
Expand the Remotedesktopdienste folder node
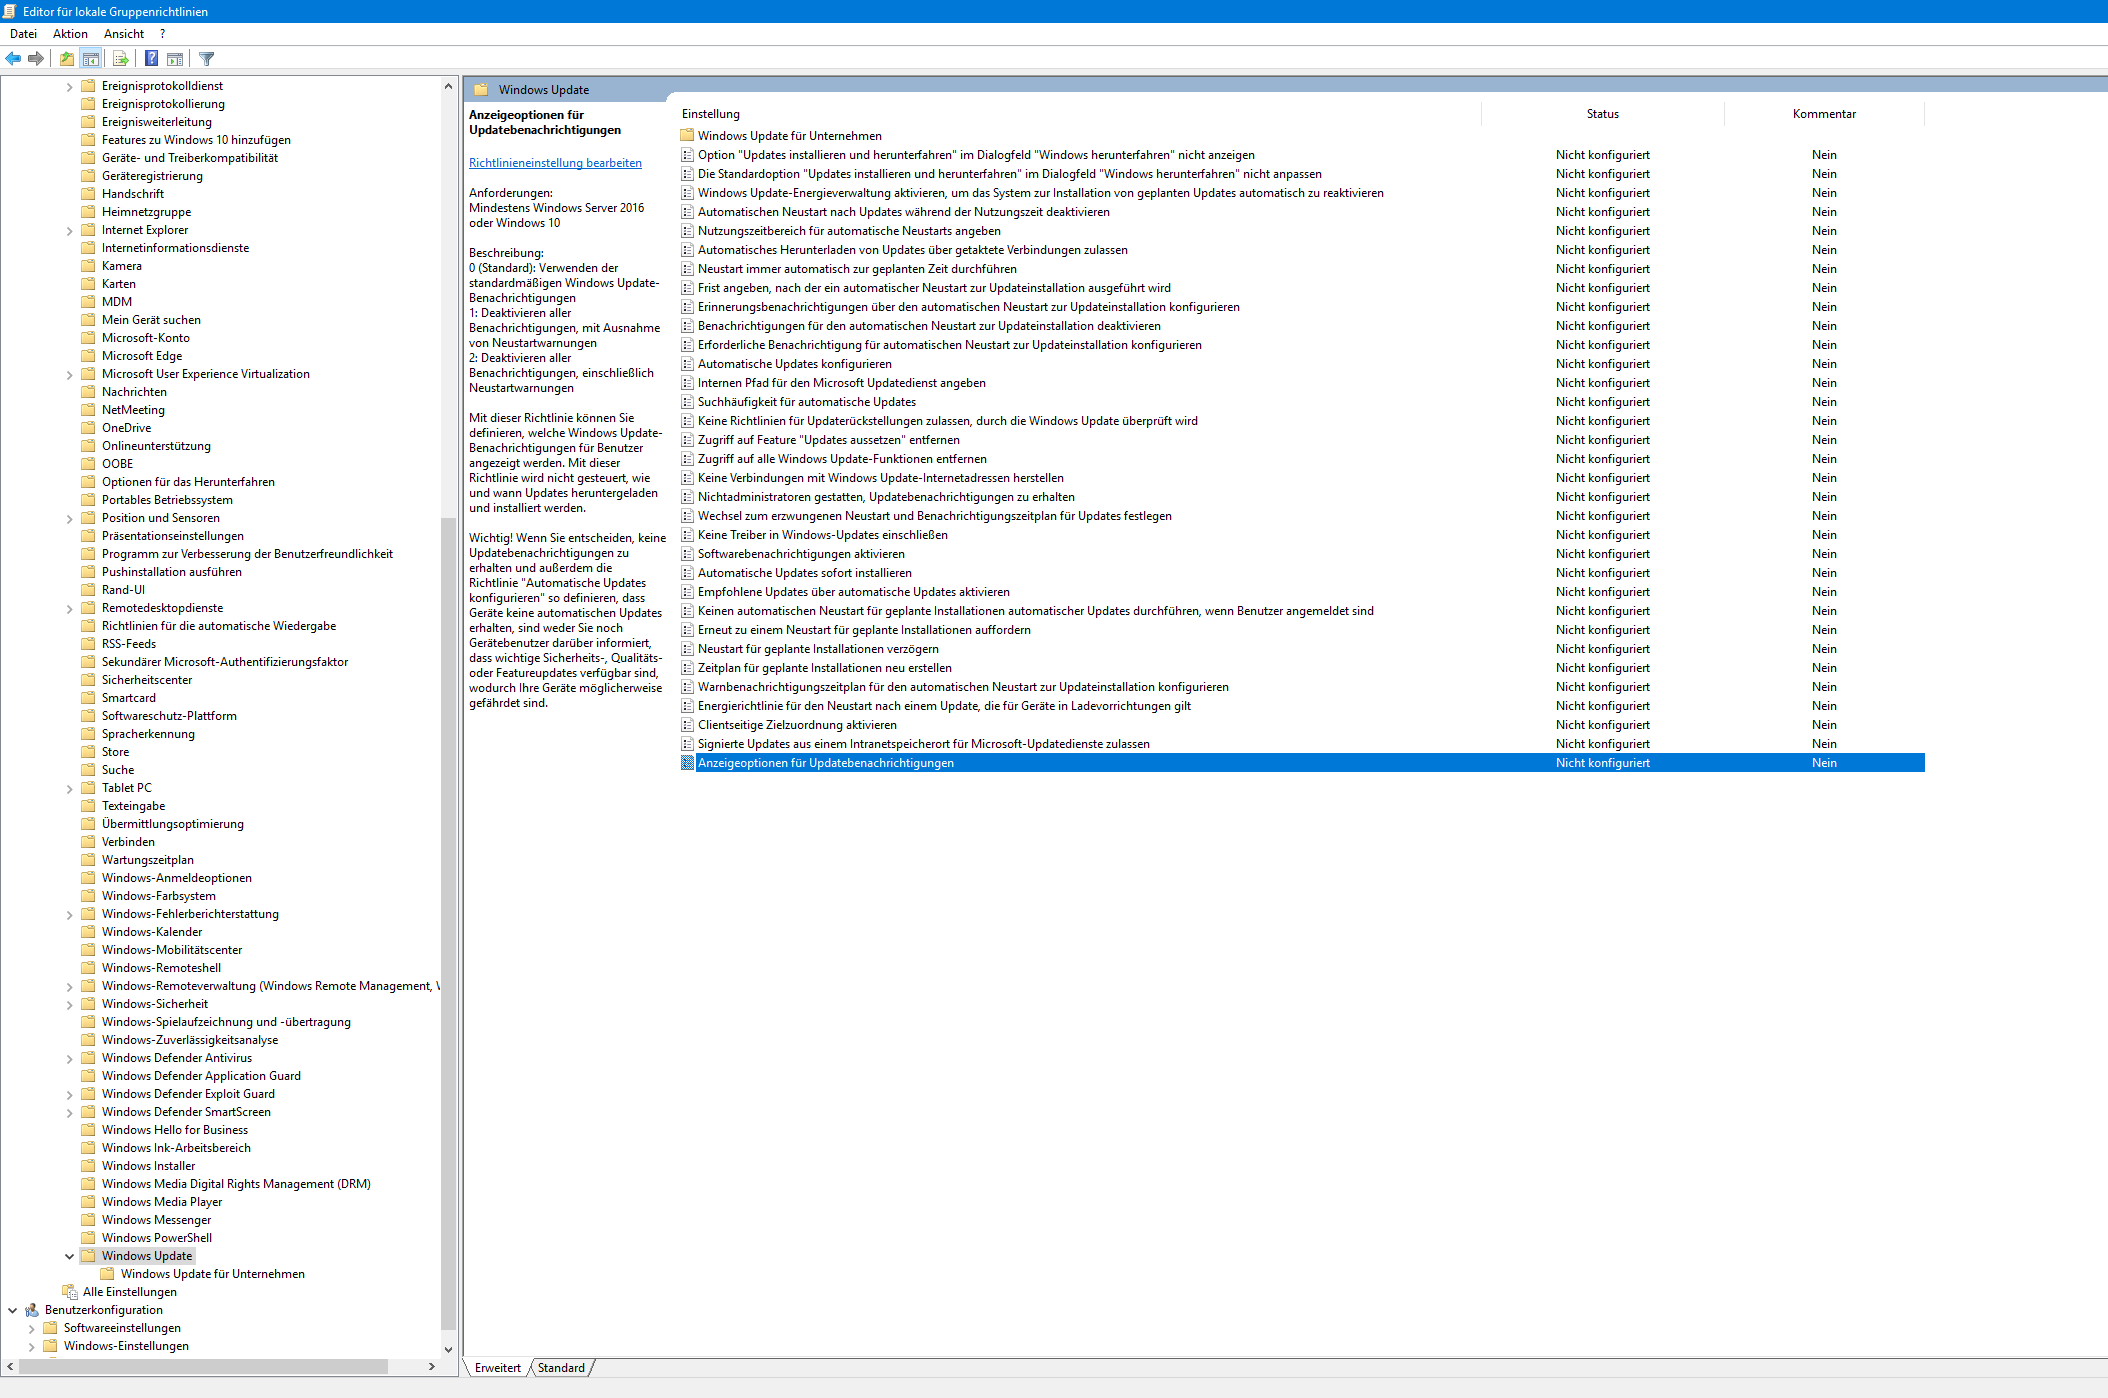(x=69, y=609)
